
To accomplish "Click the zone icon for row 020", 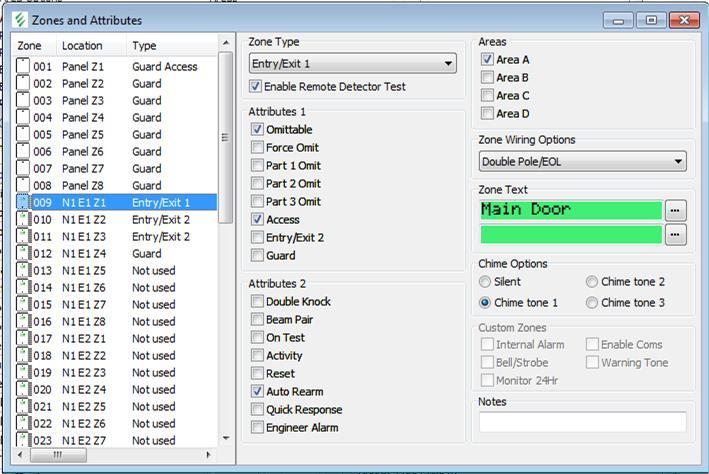I will pyautogui.click(x=23, y=389).
